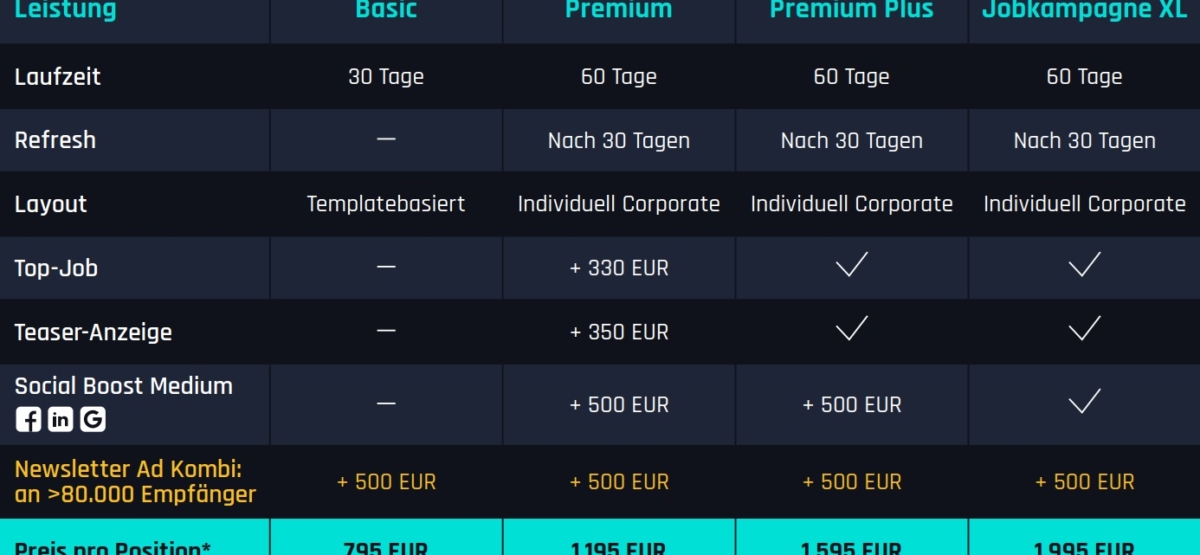Click the Refresh dash in Basic column
The width and height of the screenshot is (1200, 555).
386,140
